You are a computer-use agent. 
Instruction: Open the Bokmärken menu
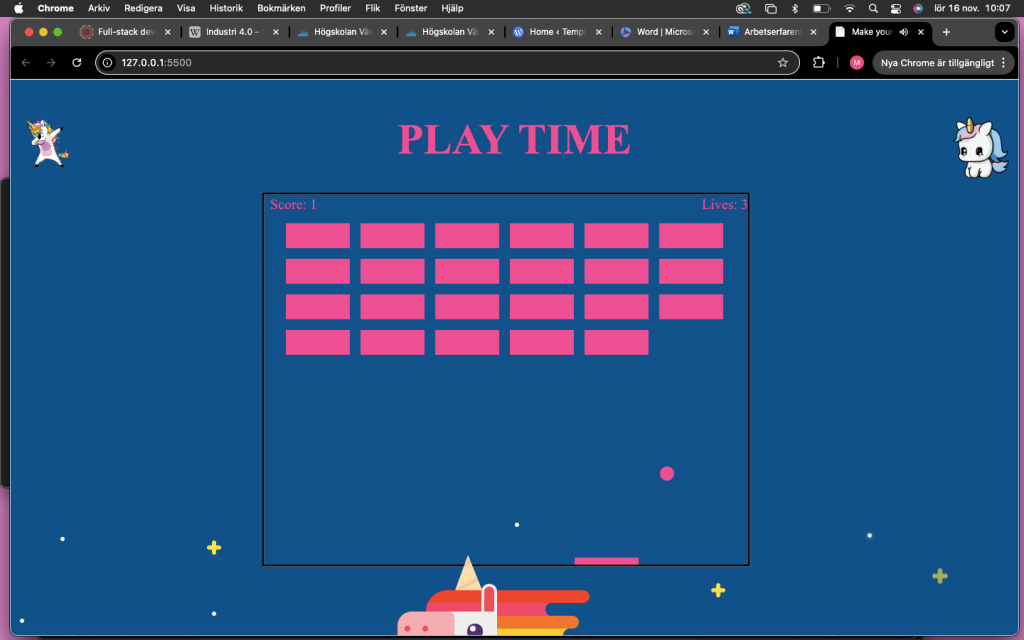[x=281, y=8]
